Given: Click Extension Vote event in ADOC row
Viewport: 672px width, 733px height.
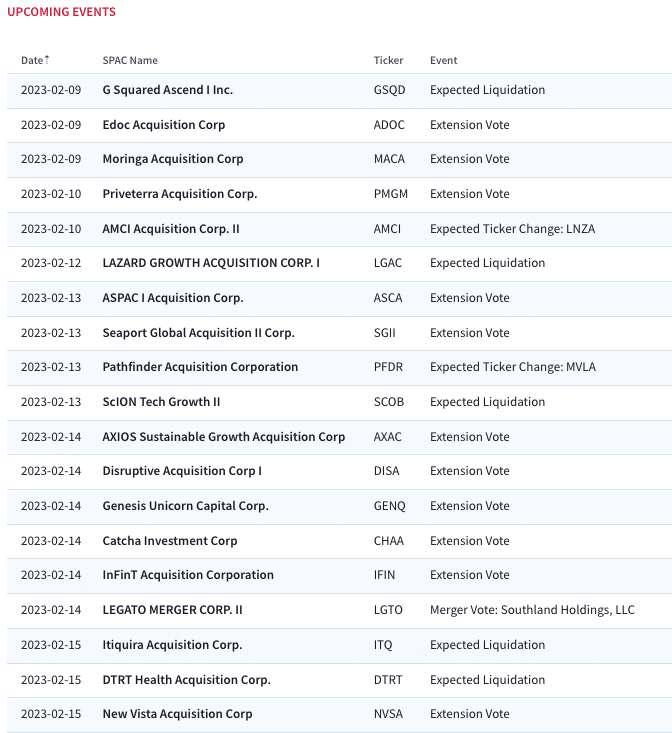Looking at the screenshot, I should 470,125.
